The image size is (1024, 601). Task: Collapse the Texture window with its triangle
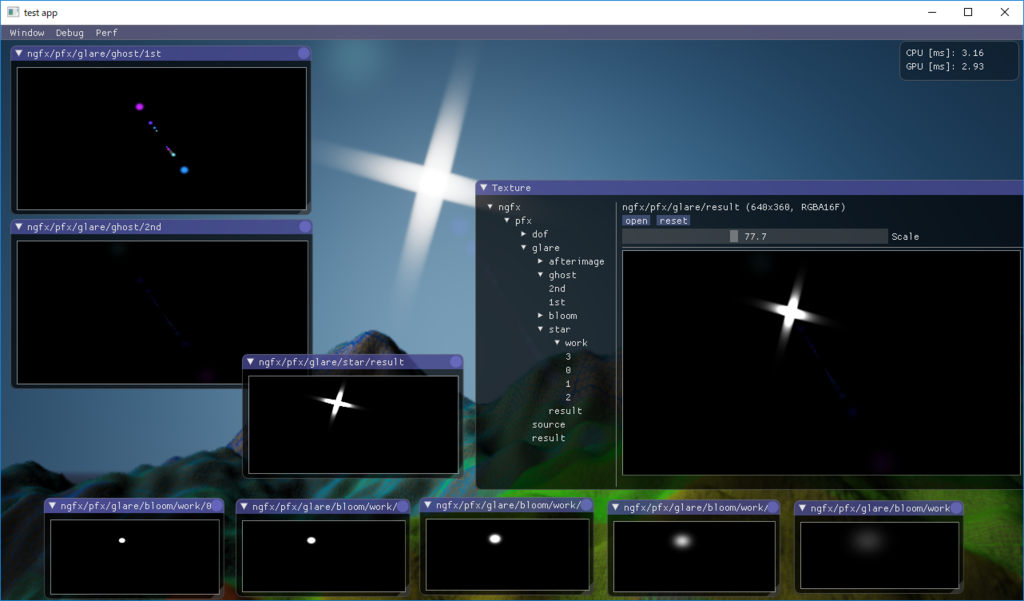(x=484, y=187)
